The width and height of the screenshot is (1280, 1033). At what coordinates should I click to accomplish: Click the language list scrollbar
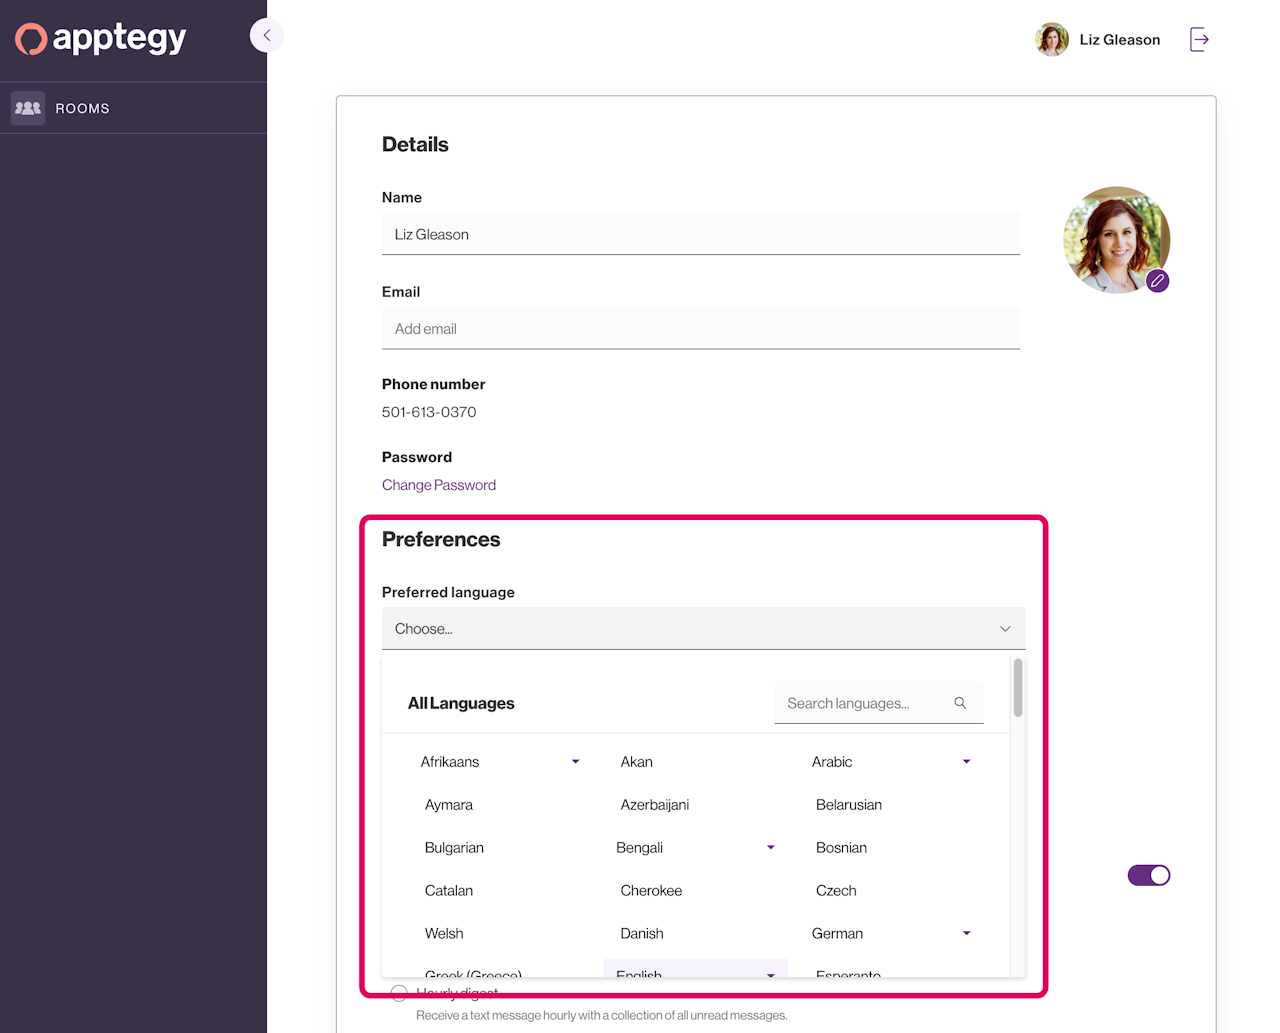(x=1018, y=688)
